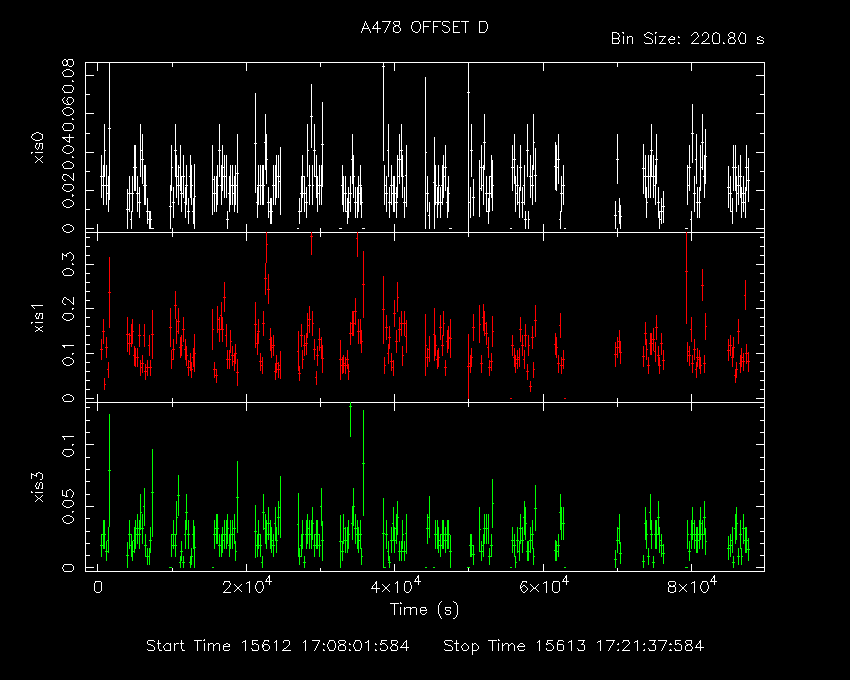
Task: Click the "0.3" tick label on the xis1 axis
Action: [68, 264]
